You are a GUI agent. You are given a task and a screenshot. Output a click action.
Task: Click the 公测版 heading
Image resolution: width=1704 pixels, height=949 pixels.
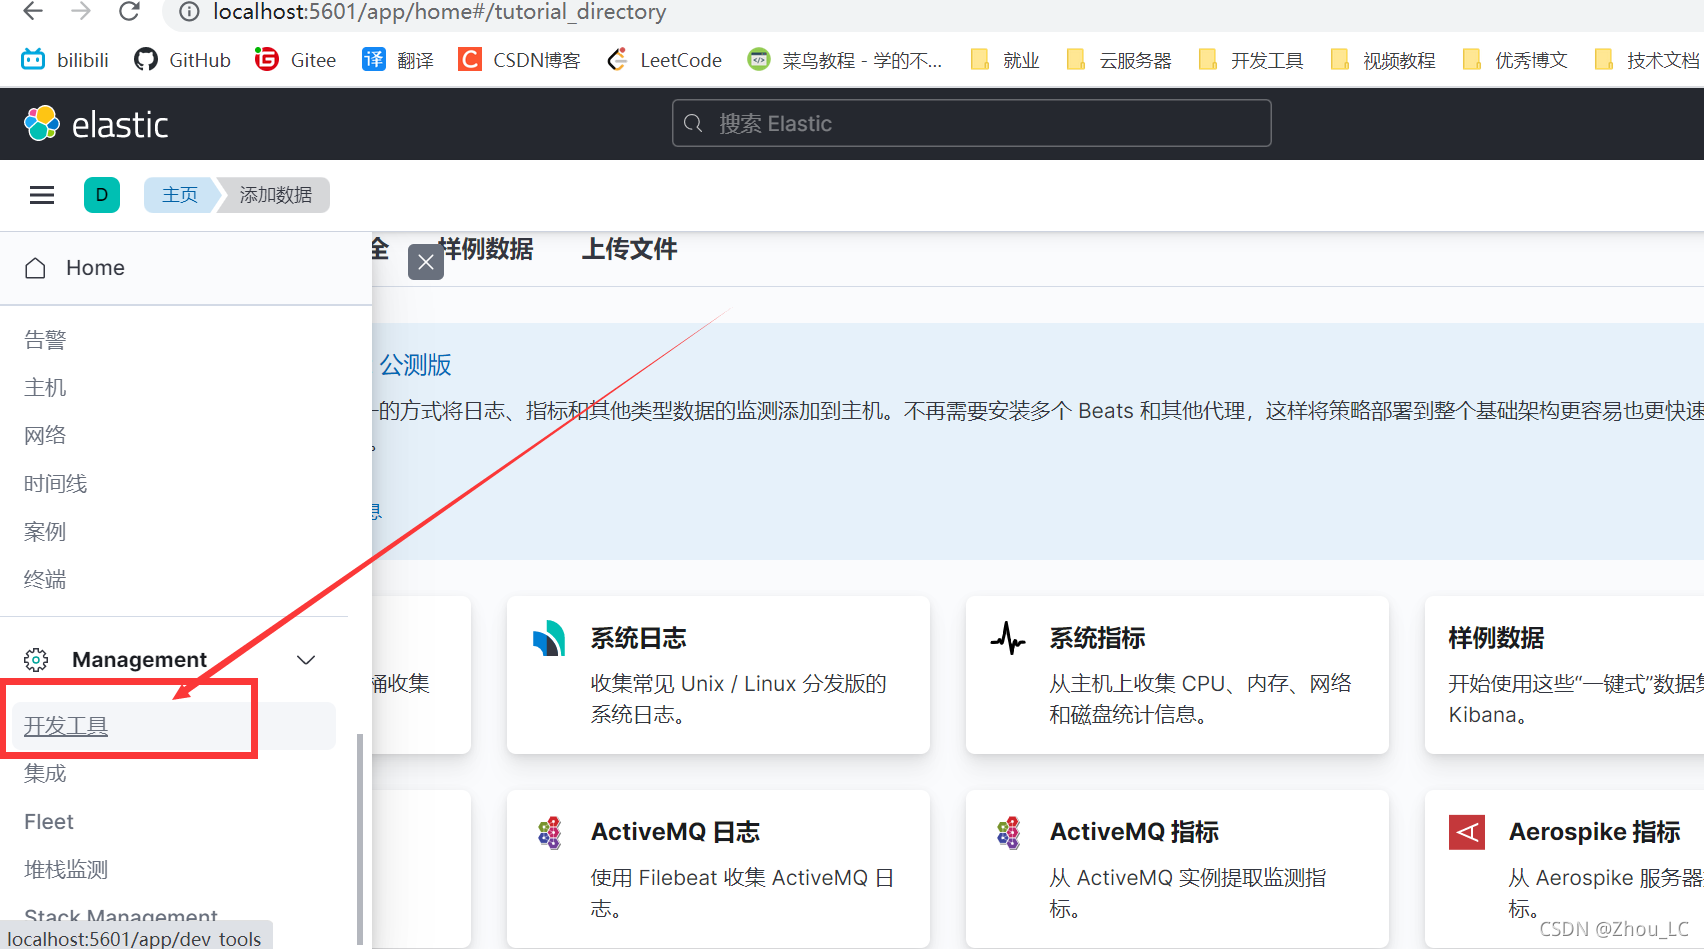tap(415, 365)
